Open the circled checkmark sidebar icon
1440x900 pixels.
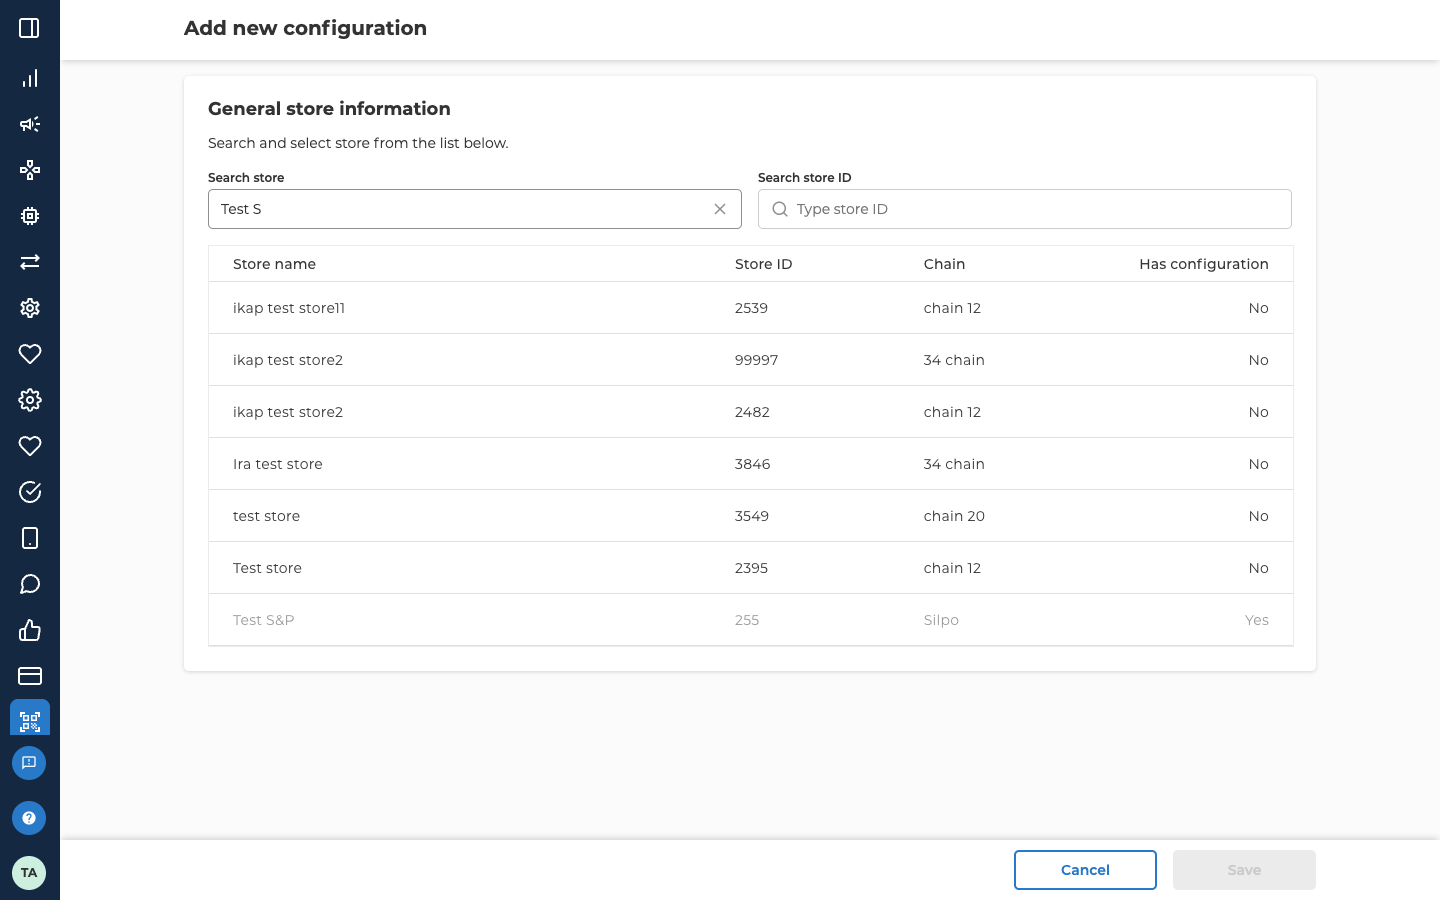(x=29, y=492)
